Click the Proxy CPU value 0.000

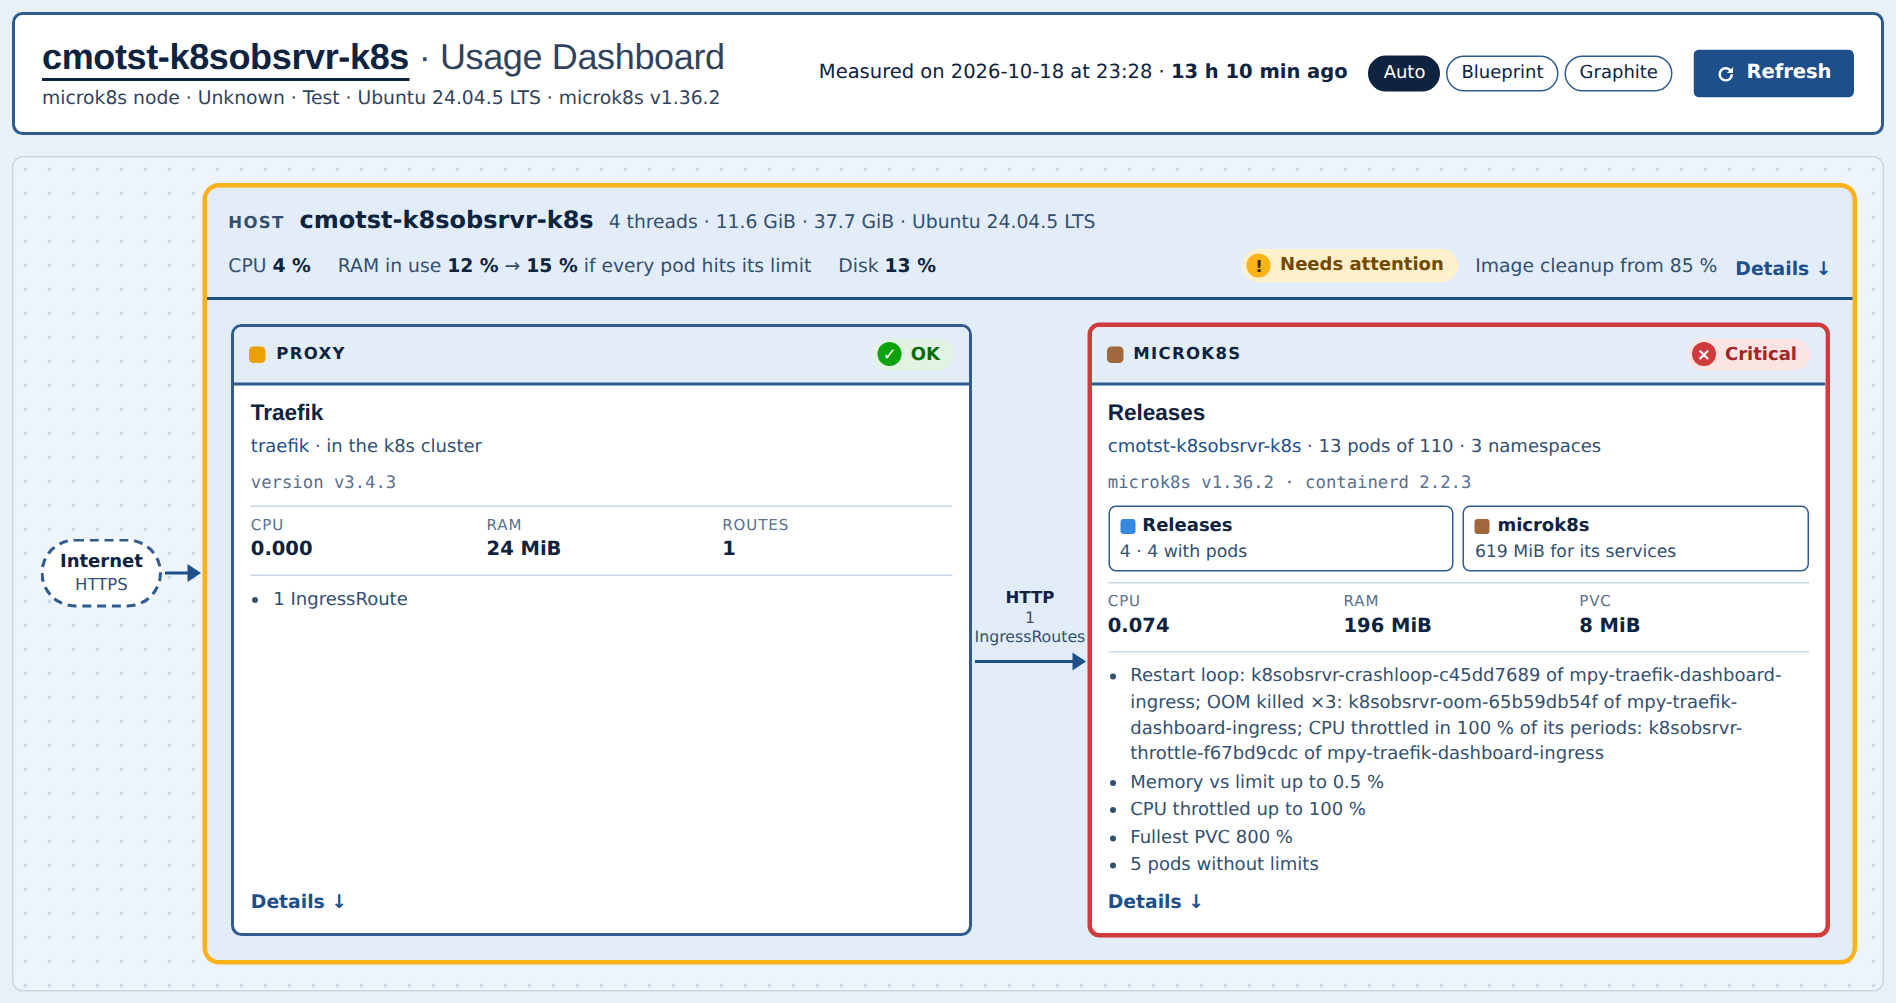(x=281, y=548)
